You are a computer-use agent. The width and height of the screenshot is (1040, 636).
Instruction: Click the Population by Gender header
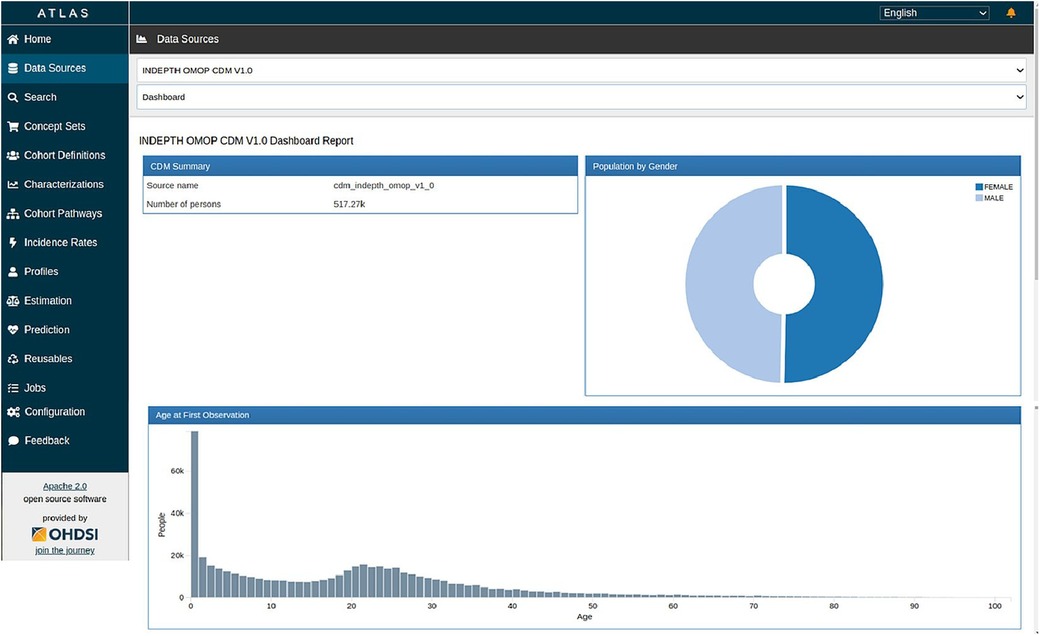803,166
